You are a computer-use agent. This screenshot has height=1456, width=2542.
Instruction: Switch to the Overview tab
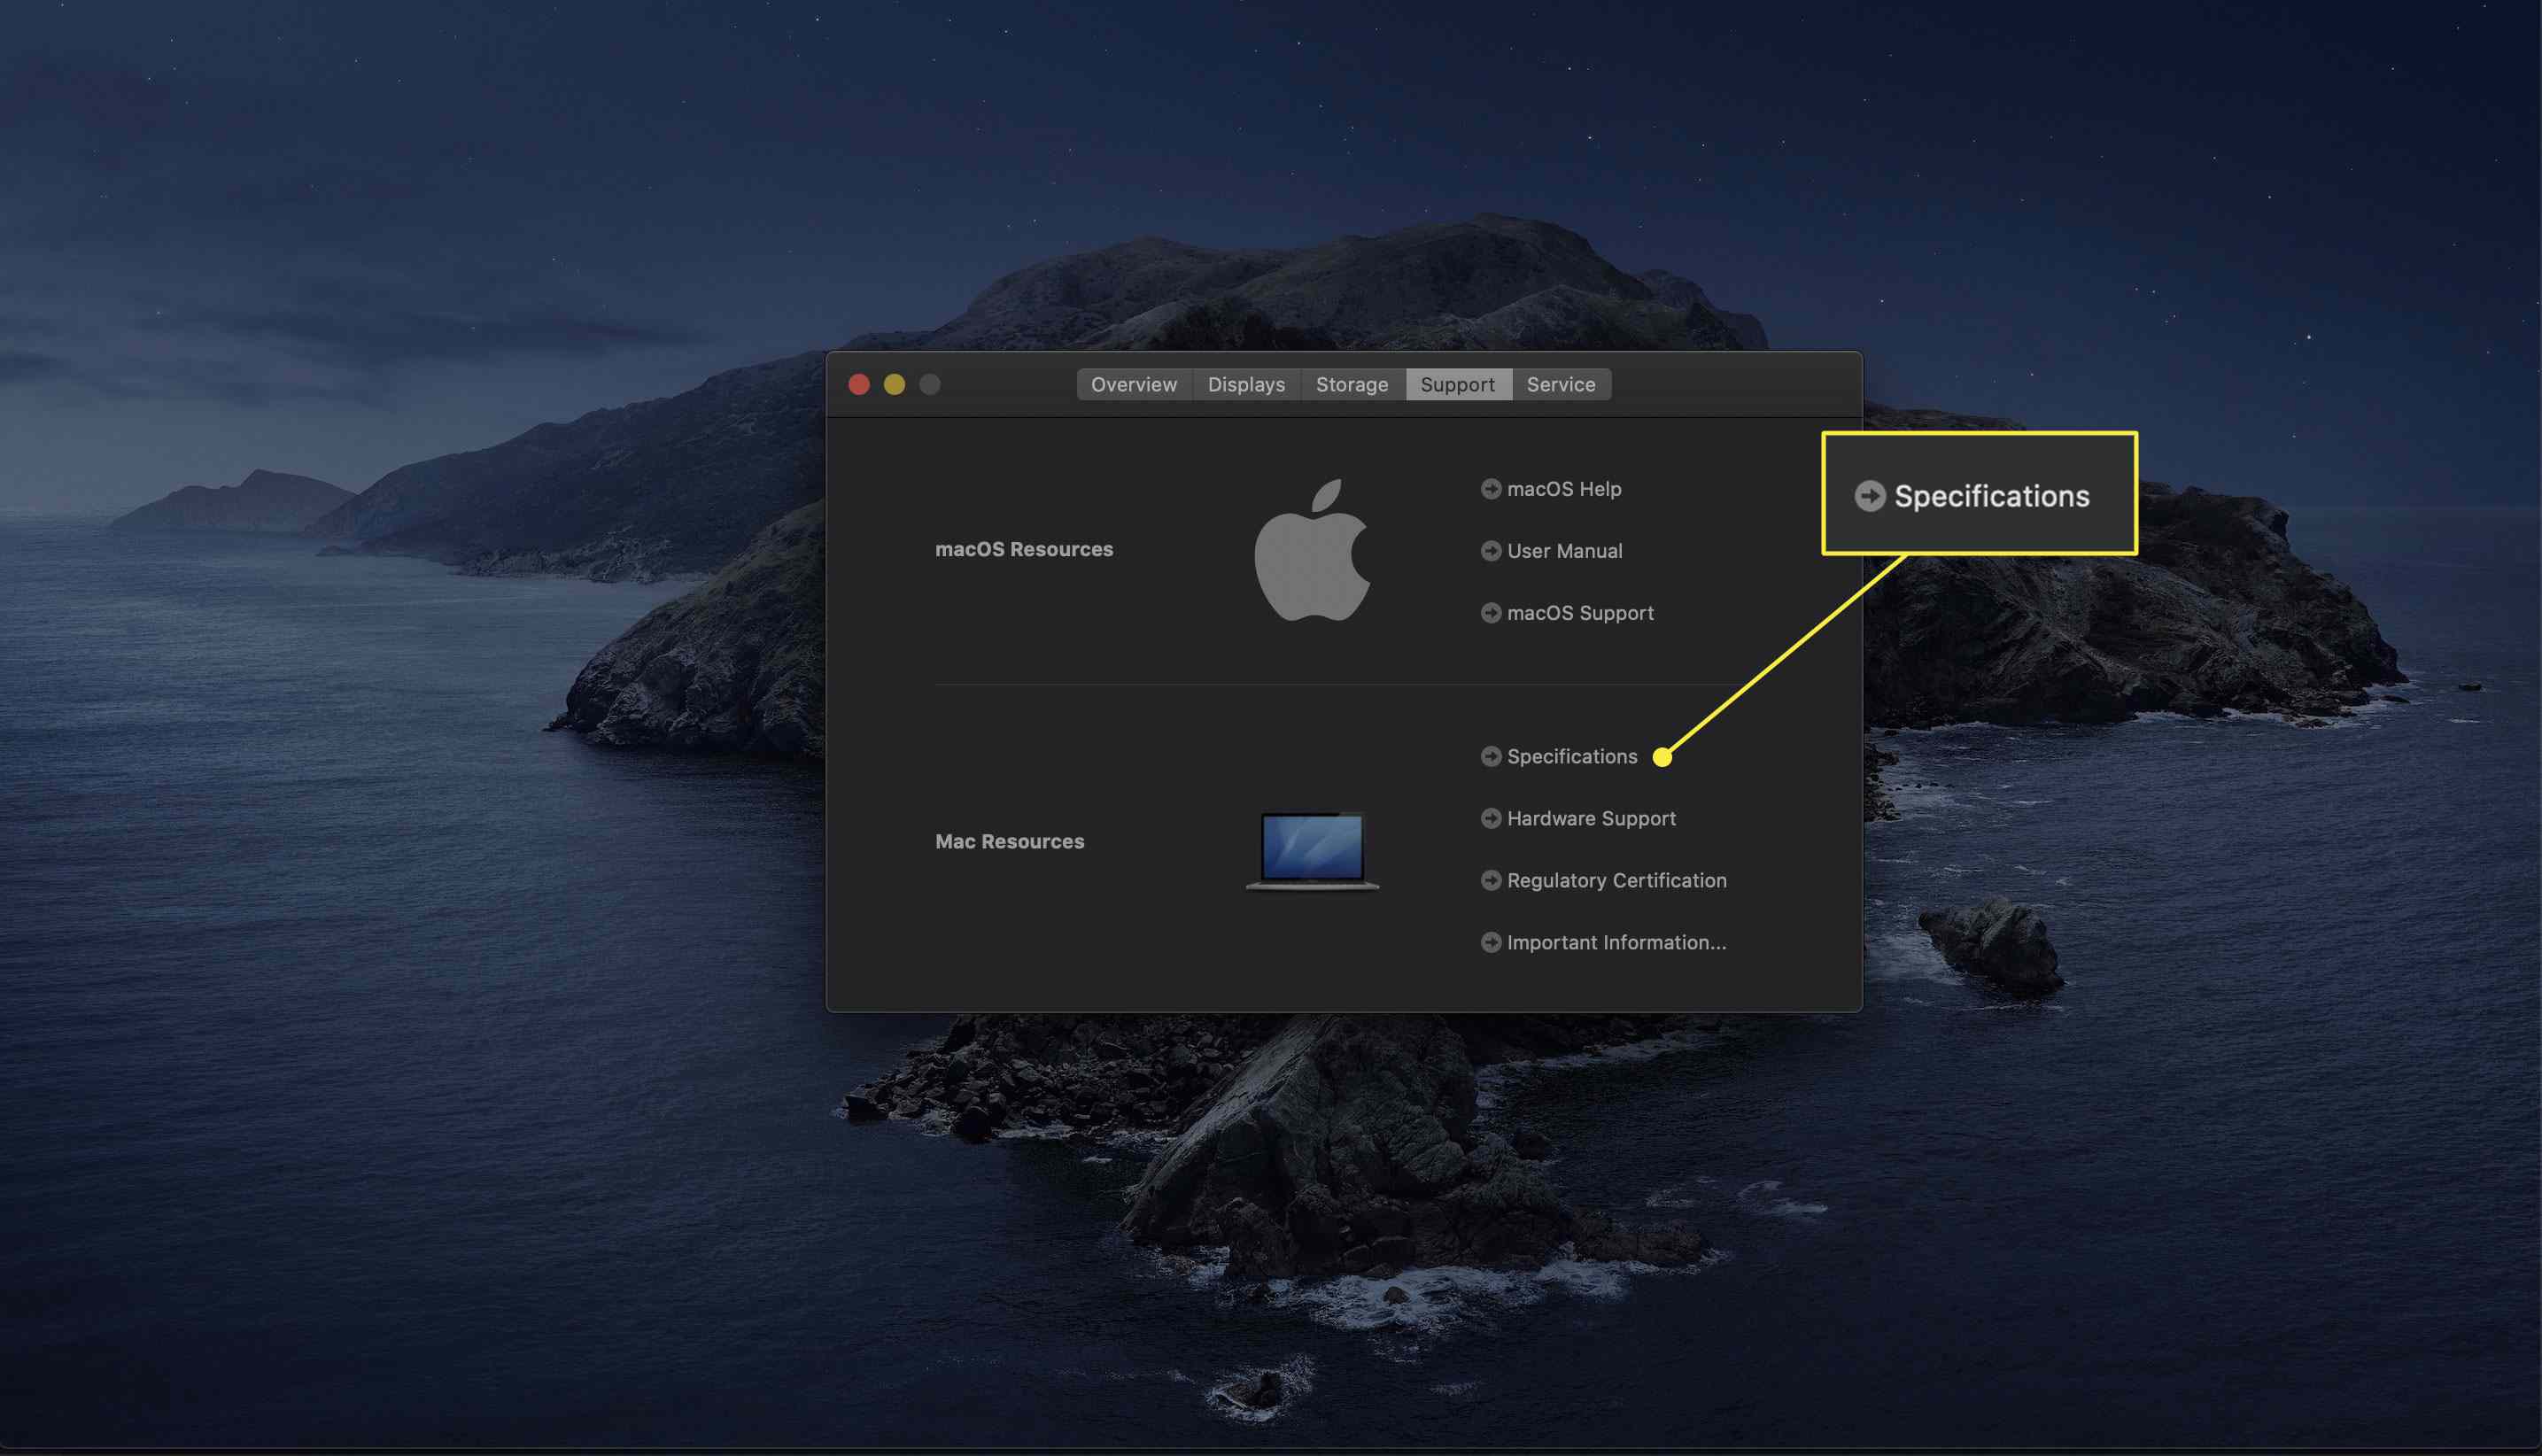(1133, 384)
